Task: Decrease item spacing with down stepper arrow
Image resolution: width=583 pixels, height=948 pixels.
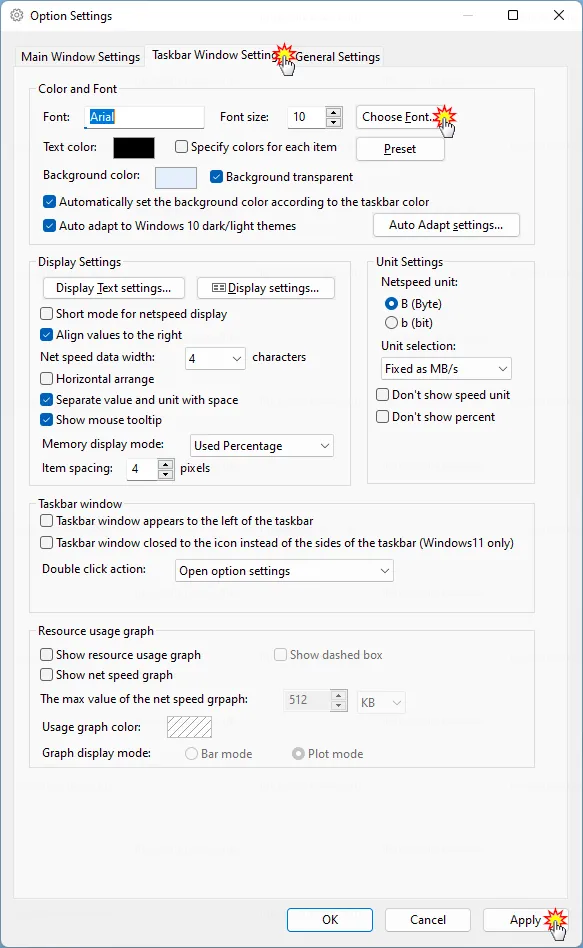Action: click(x=166, y=474)
